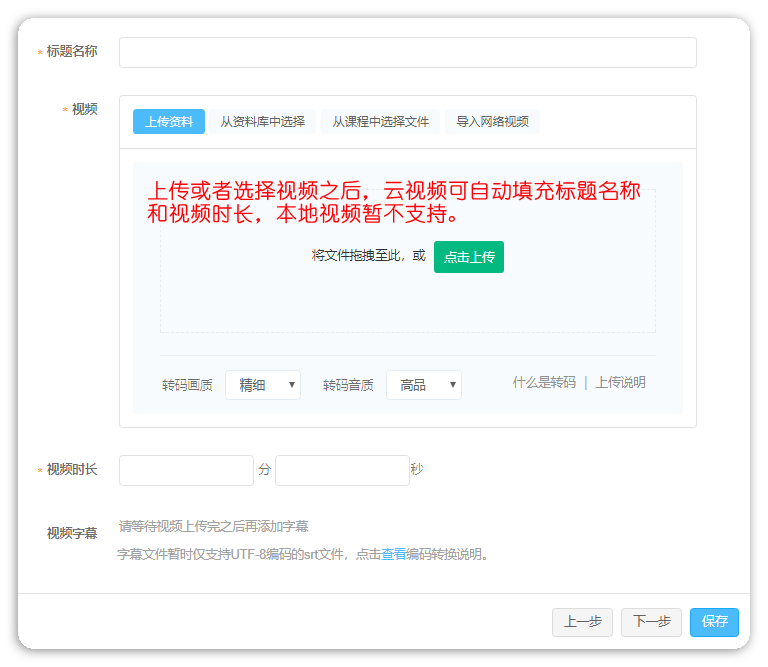Click the 视频字幕 section label
This screenshot has width=768, height=667.
[72, 533]
